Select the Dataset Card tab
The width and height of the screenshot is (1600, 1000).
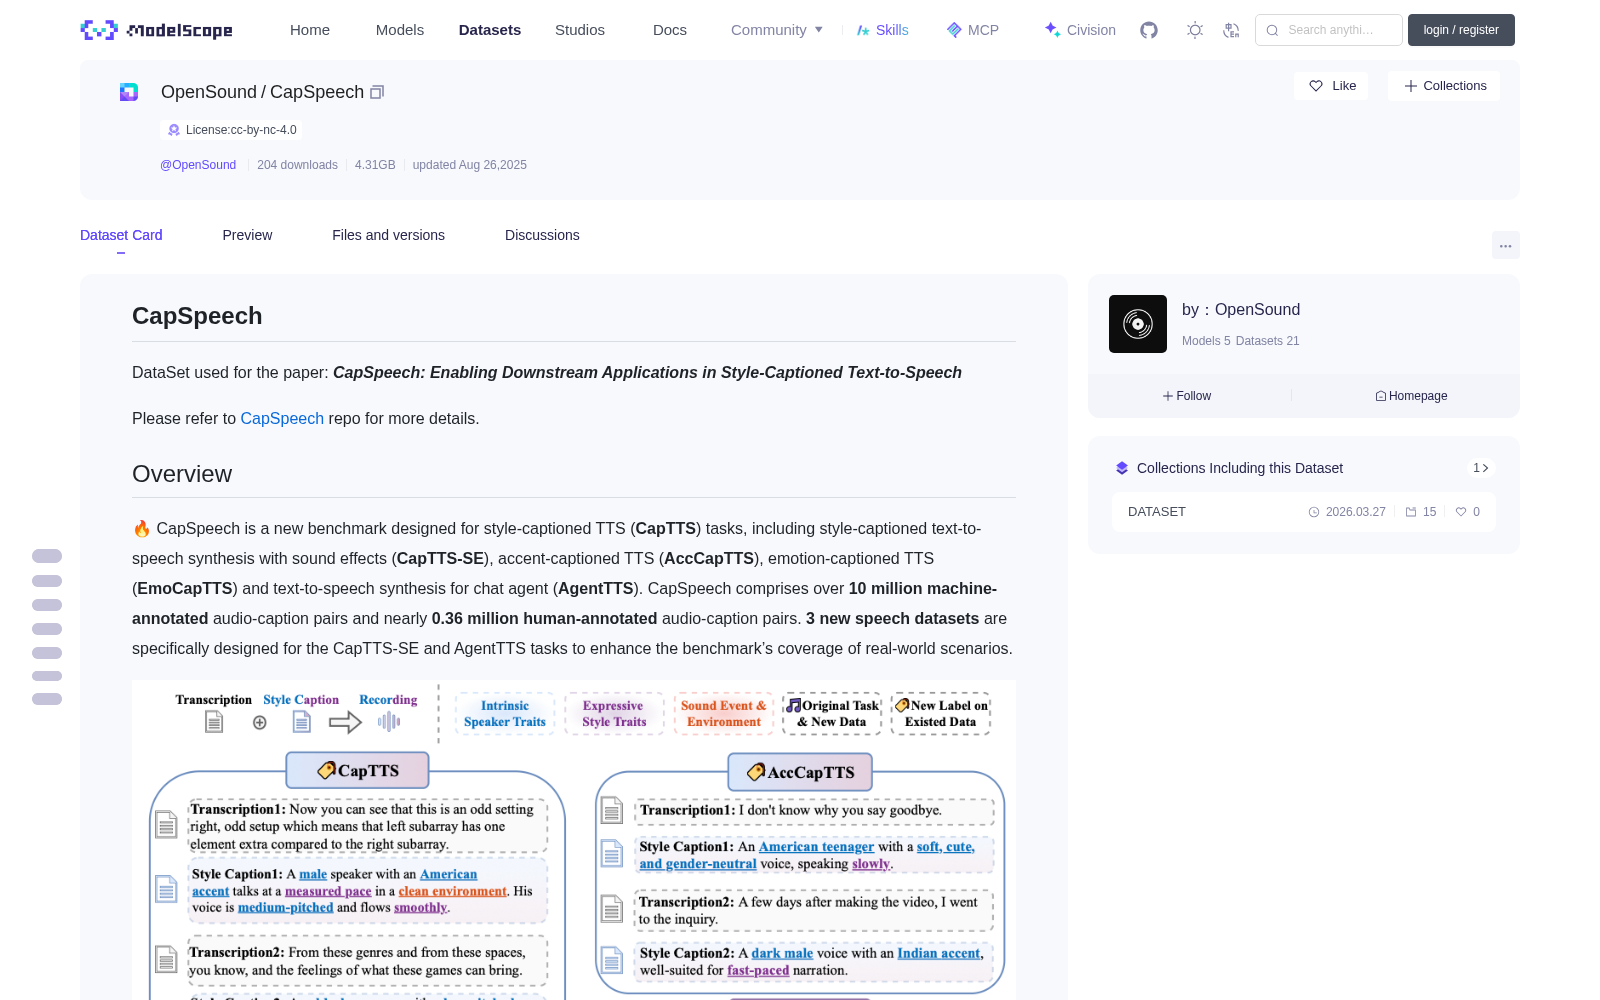[121, 235]
